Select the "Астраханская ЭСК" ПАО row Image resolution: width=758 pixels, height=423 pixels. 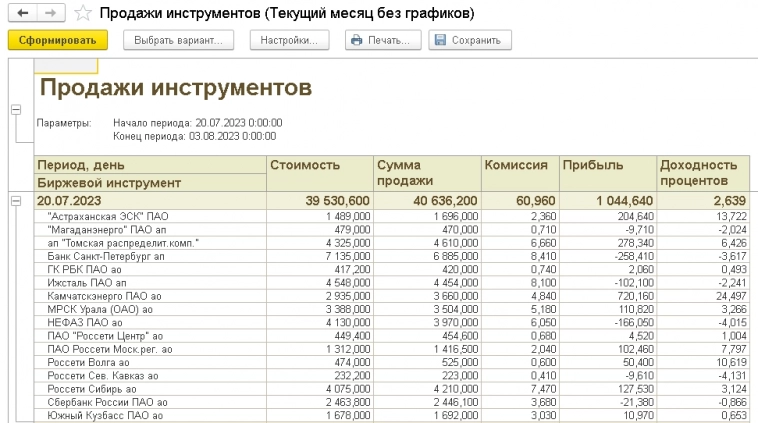click(392, 216)
